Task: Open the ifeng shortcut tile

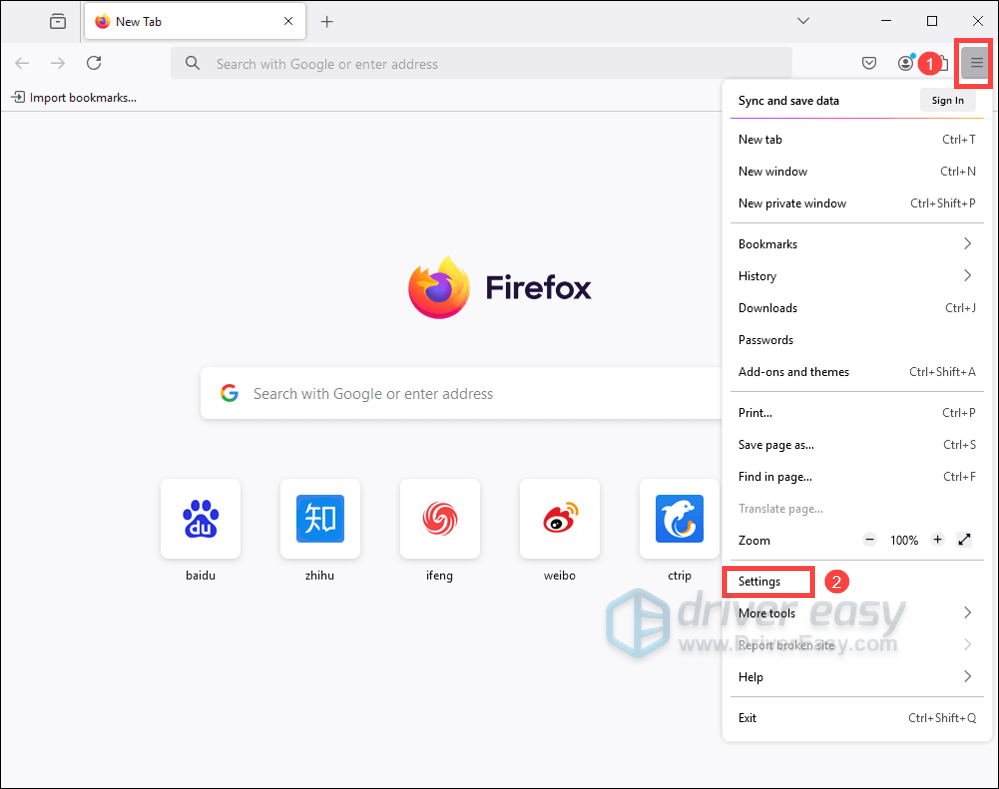Action: coord(440,519)
